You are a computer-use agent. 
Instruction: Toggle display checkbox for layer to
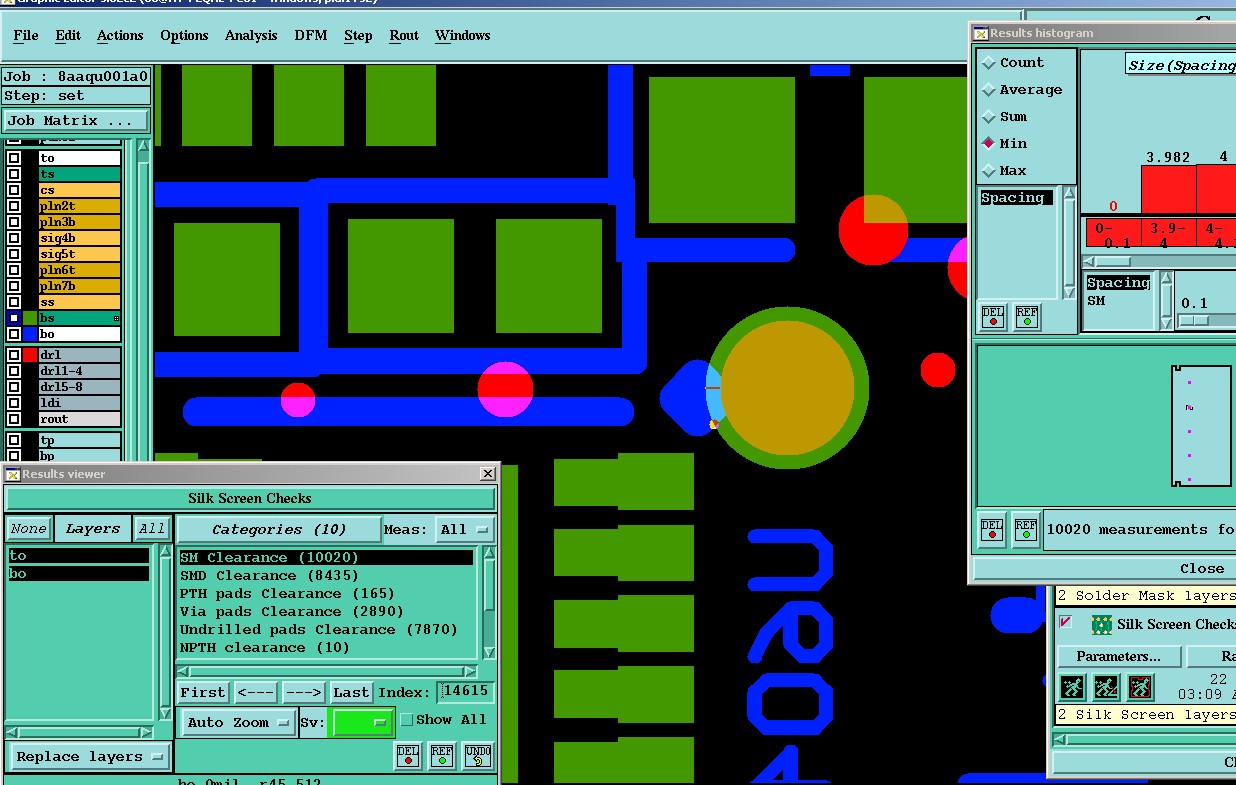tap(14, 158)
